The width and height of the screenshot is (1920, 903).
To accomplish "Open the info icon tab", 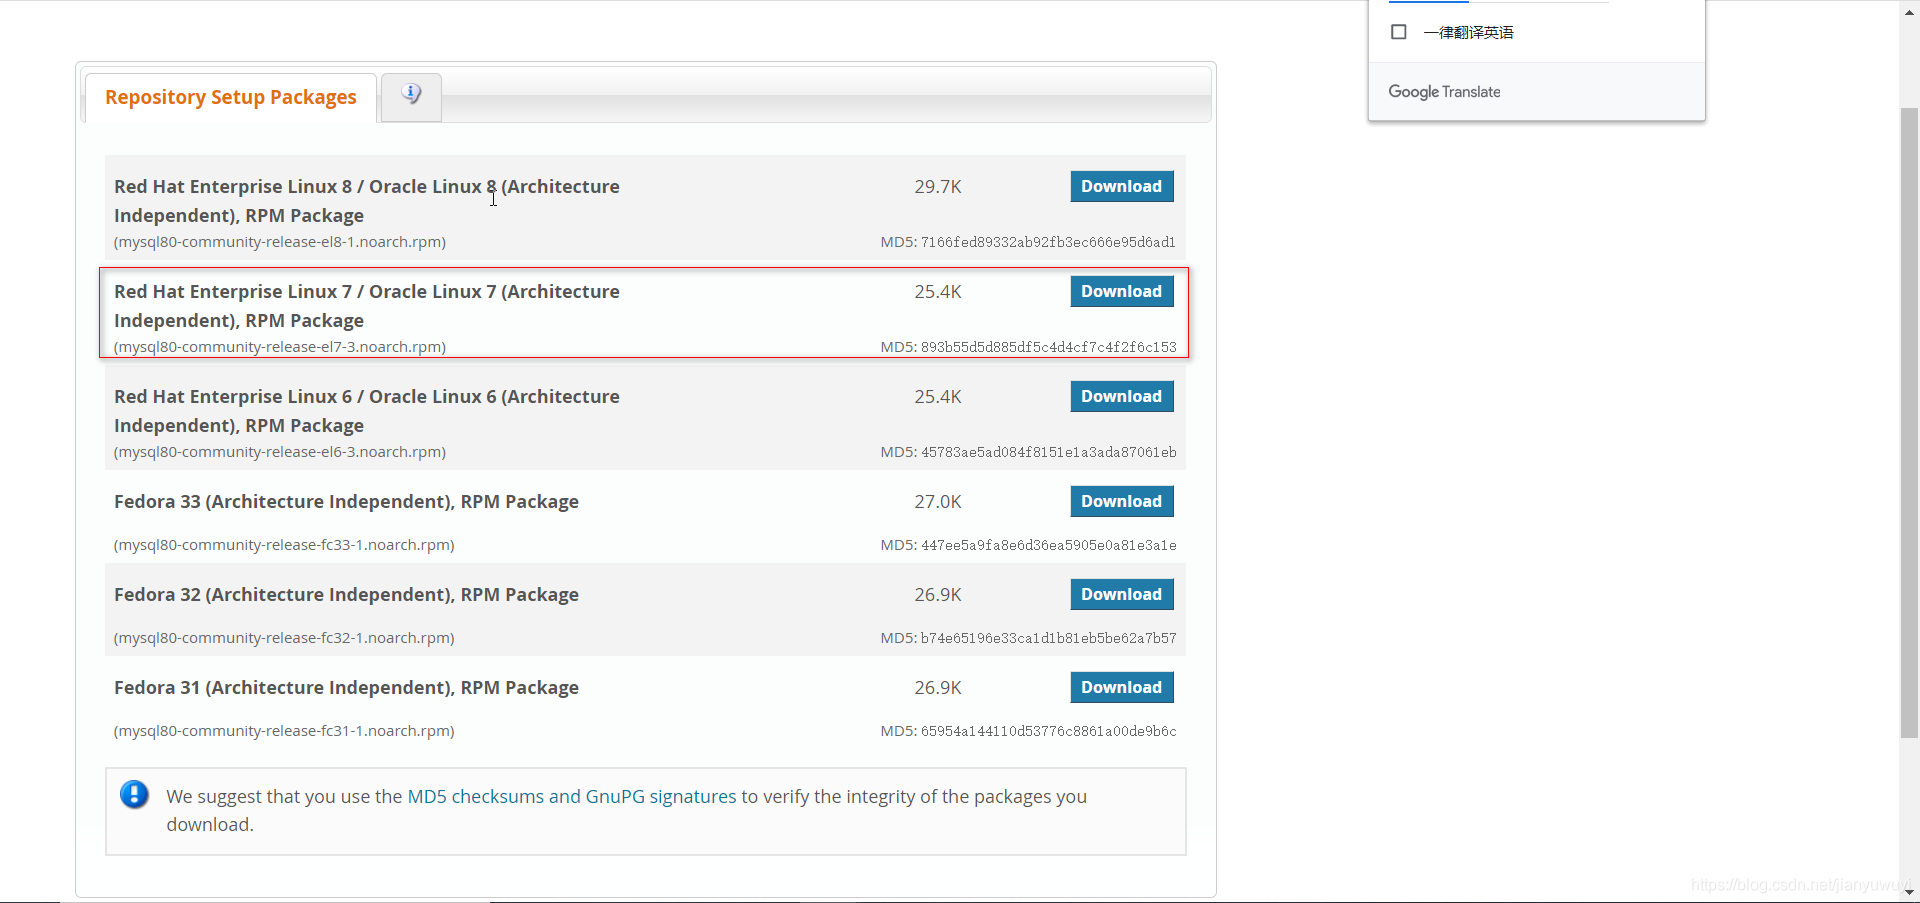I will (x=411, y=96).
